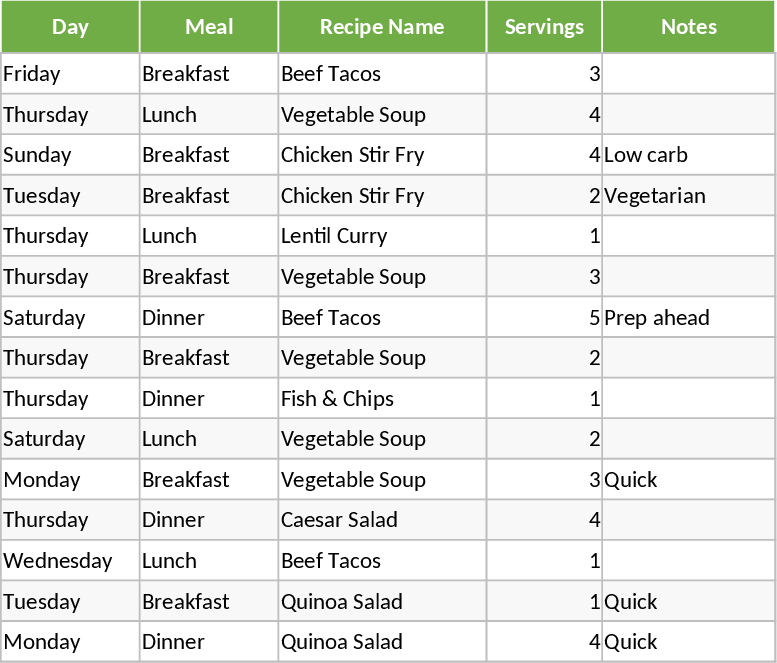
Task: Select the Friday day cell
Action: pyautogui.click(x=70, y=74)
